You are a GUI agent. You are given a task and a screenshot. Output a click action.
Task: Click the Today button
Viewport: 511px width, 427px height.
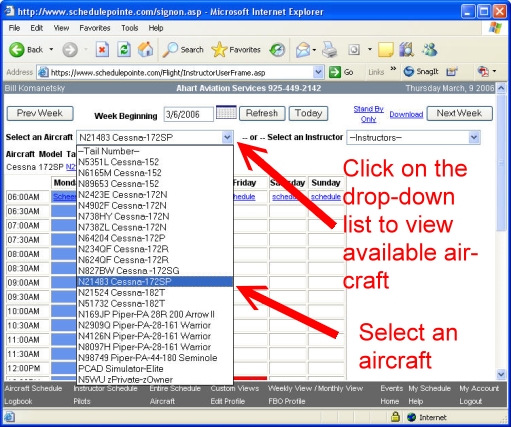click(308, 113)
